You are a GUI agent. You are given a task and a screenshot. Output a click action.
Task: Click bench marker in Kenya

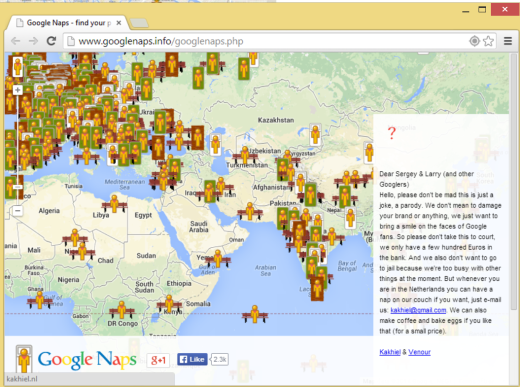pyautogui.click(x=169, y=304)
